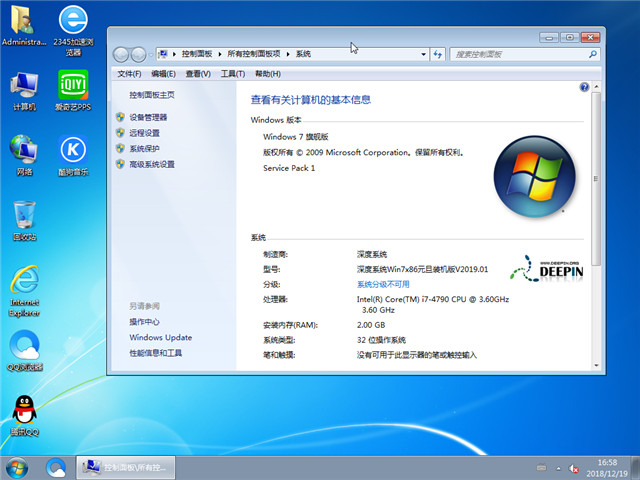Open address bar history dropdown arrow
The image size is (640, 480).
(423, 54)
